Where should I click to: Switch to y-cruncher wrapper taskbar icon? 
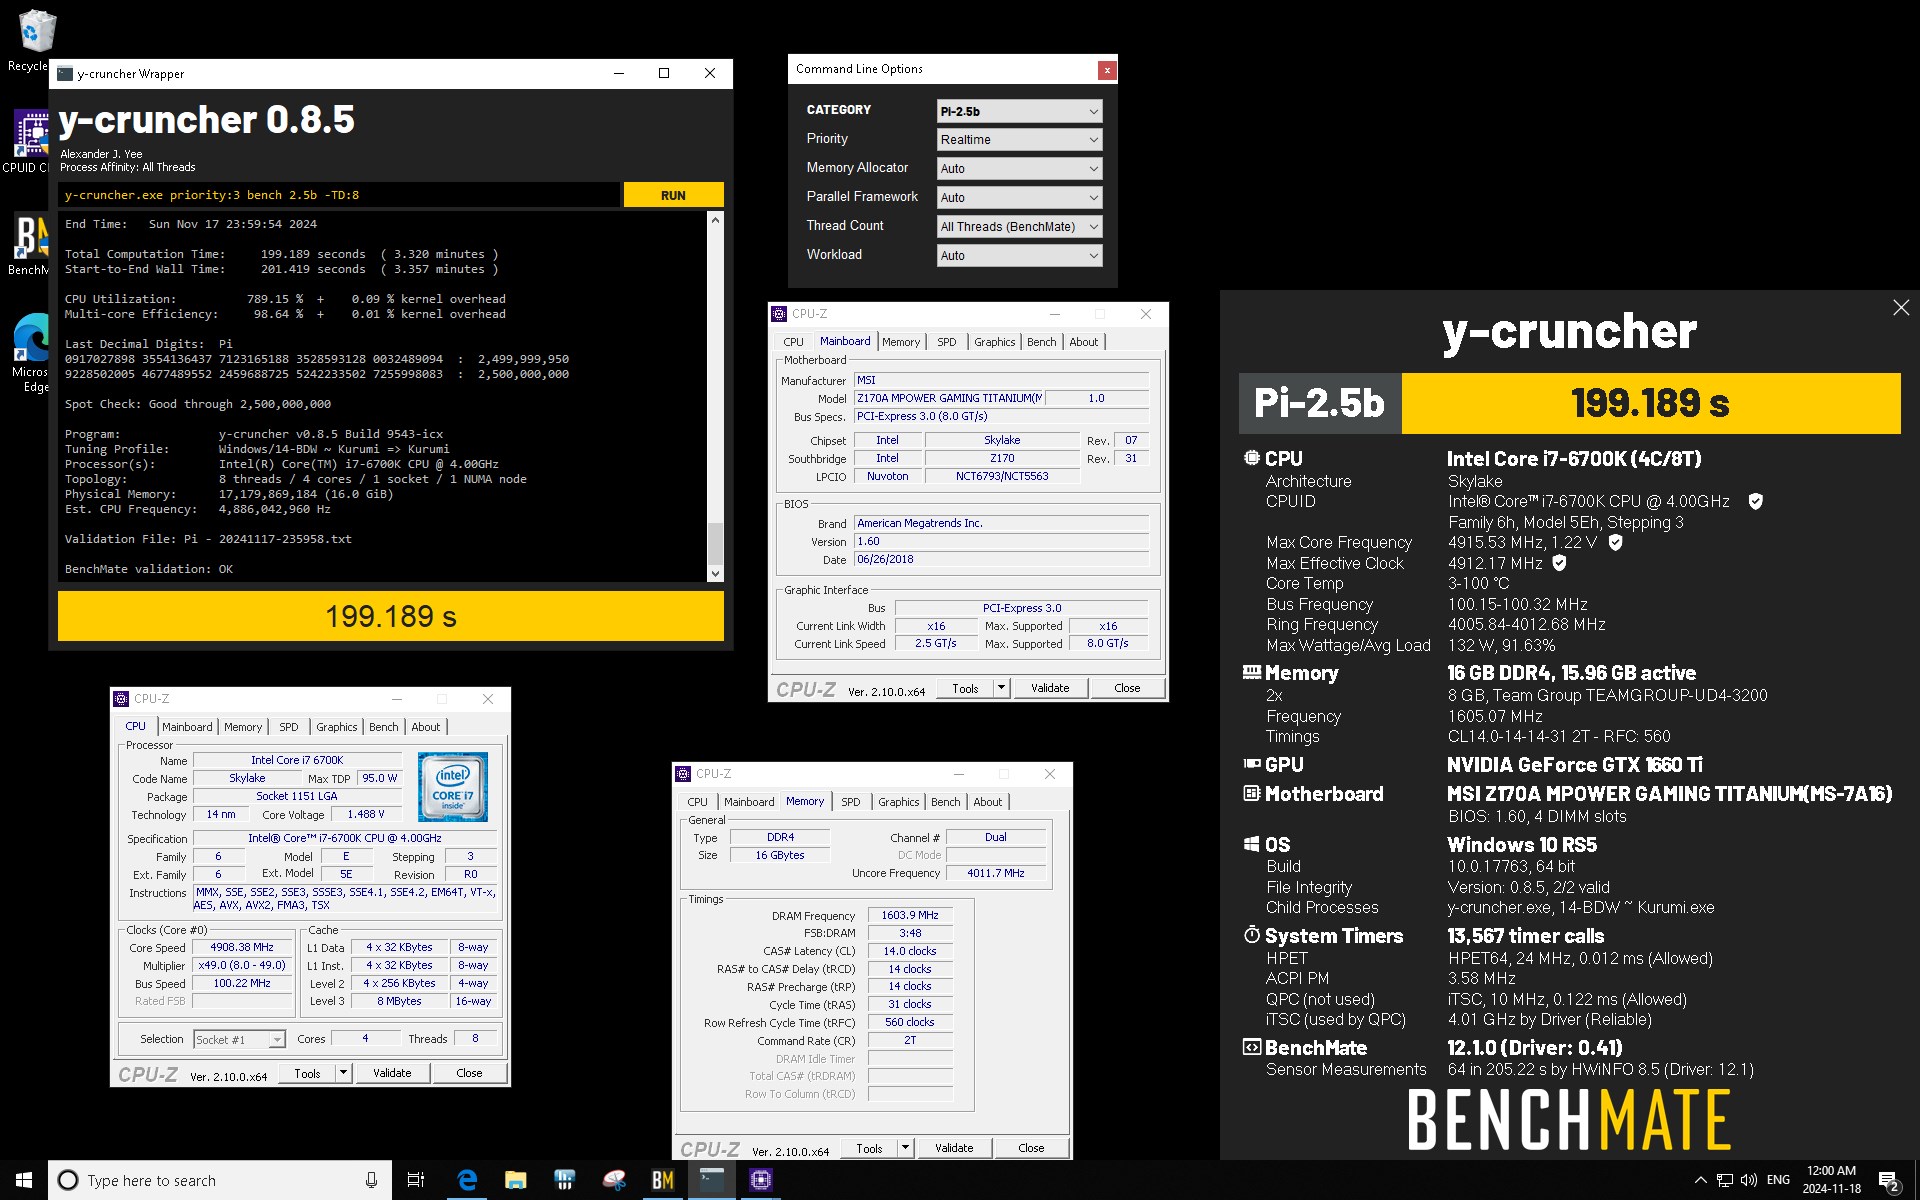click(x=712, y=1180)
